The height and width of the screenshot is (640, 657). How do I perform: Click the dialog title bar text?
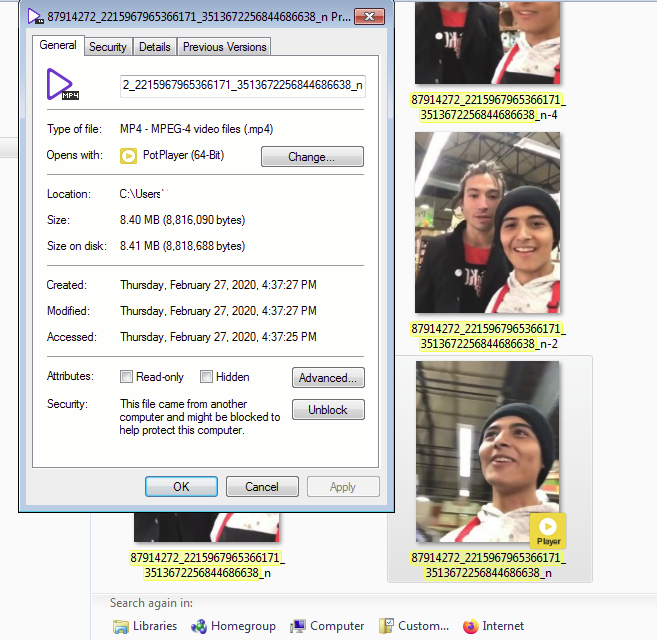click(199, 17)
